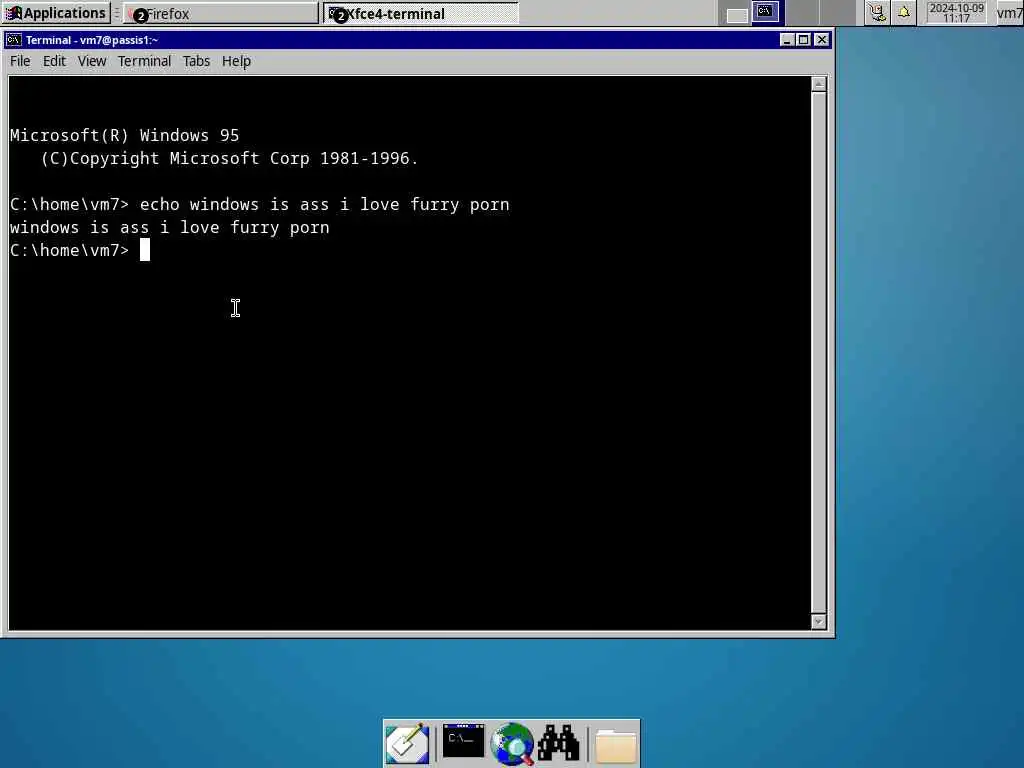Select the workspace showing the terminal
The image size is (1024, 768).
765,12
